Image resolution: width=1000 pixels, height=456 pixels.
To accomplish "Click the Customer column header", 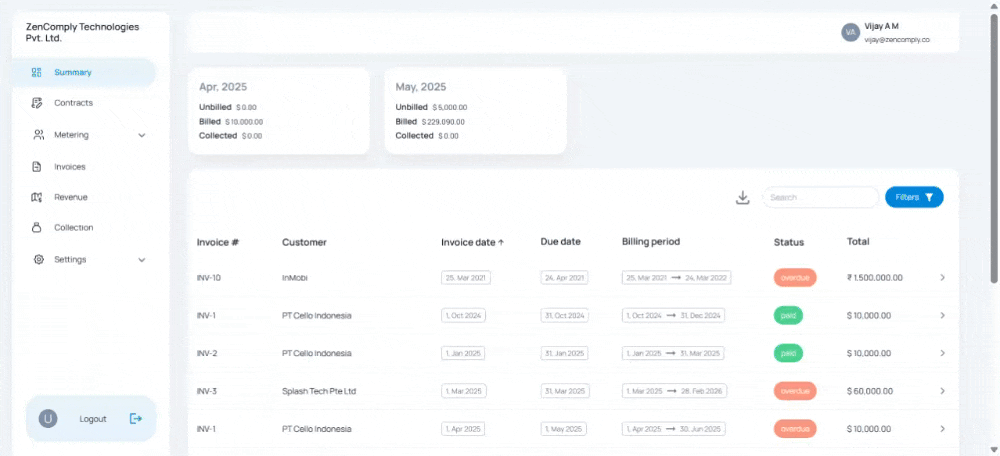I will (x=304, y=242).
